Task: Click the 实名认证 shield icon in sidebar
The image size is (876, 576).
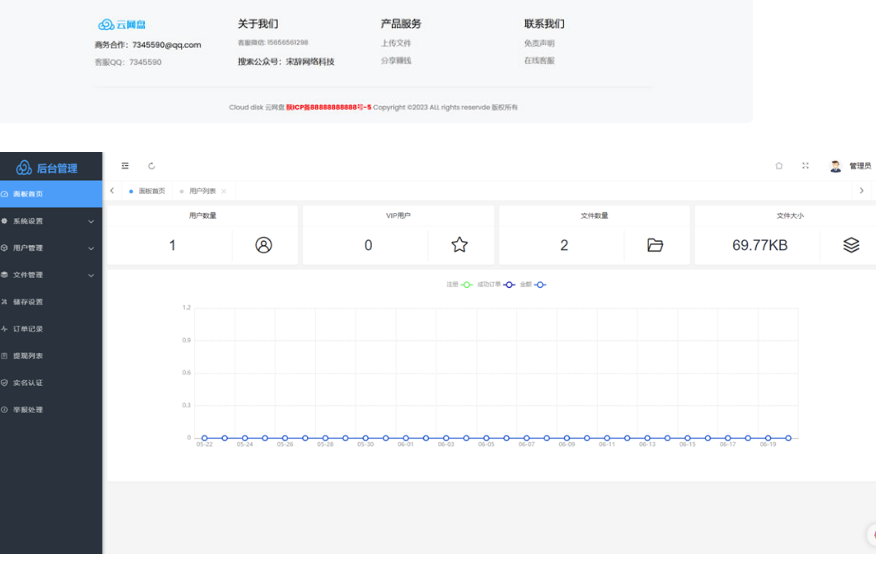Action: pos(4,383)
